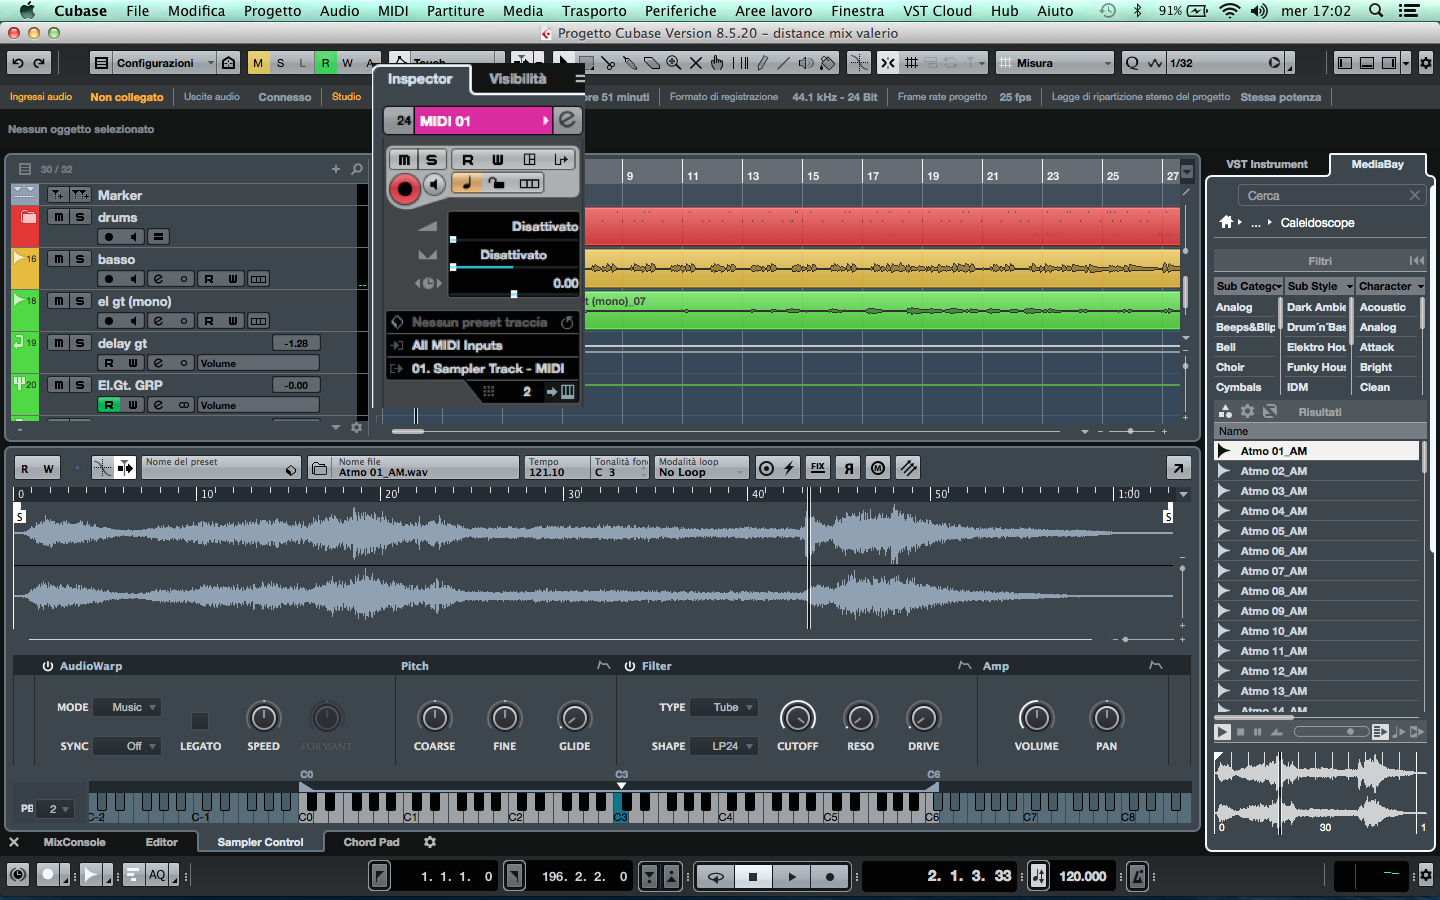Open sampler in separate window arrow

1178,468
